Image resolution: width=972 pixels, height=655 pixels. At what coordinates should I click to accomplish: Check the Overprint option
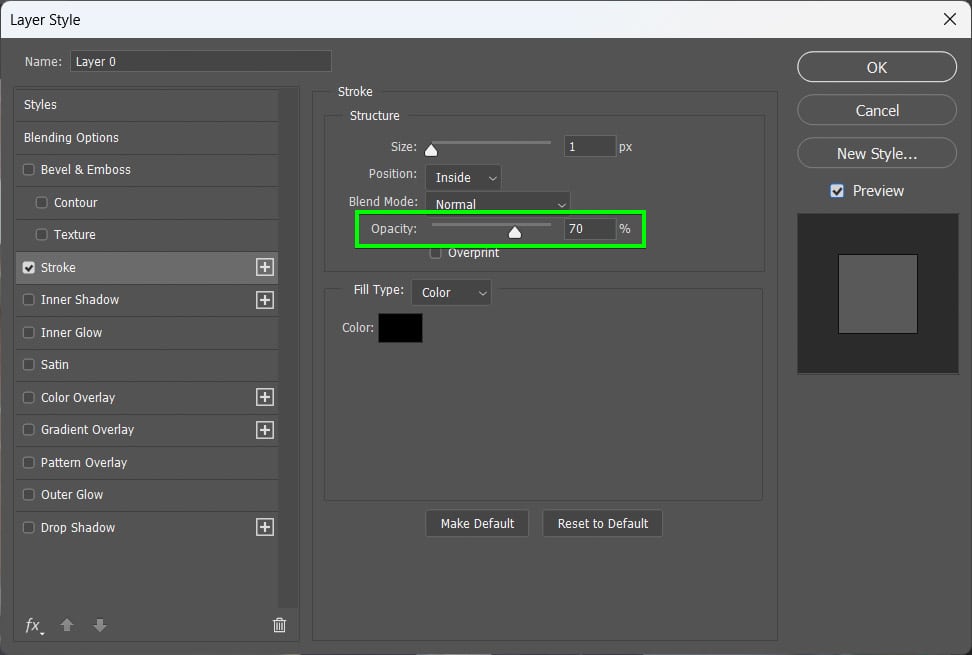(436, 253)
